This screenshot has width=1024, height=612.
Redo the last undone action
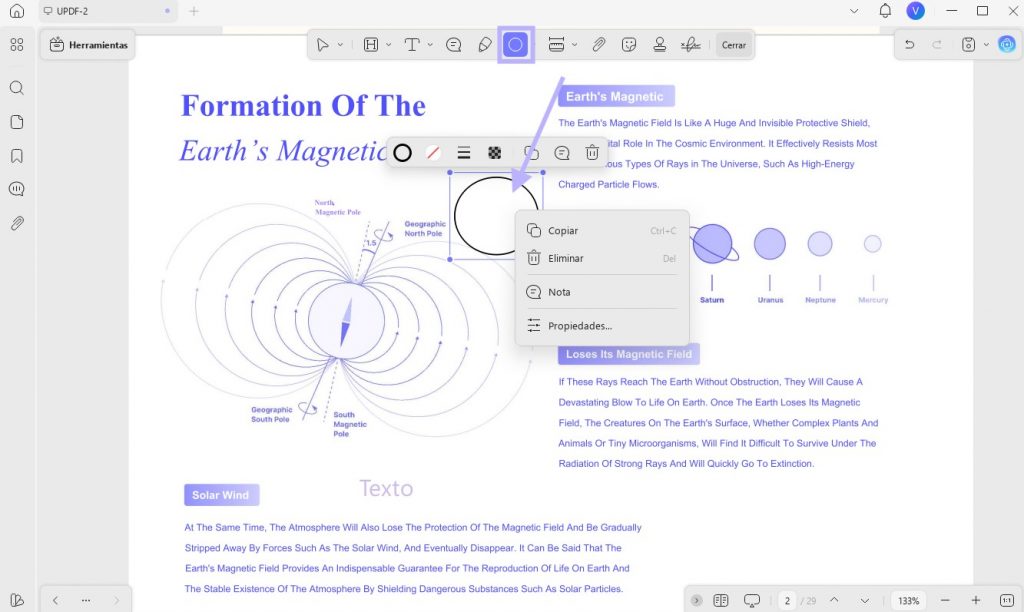tap(936, 44)
